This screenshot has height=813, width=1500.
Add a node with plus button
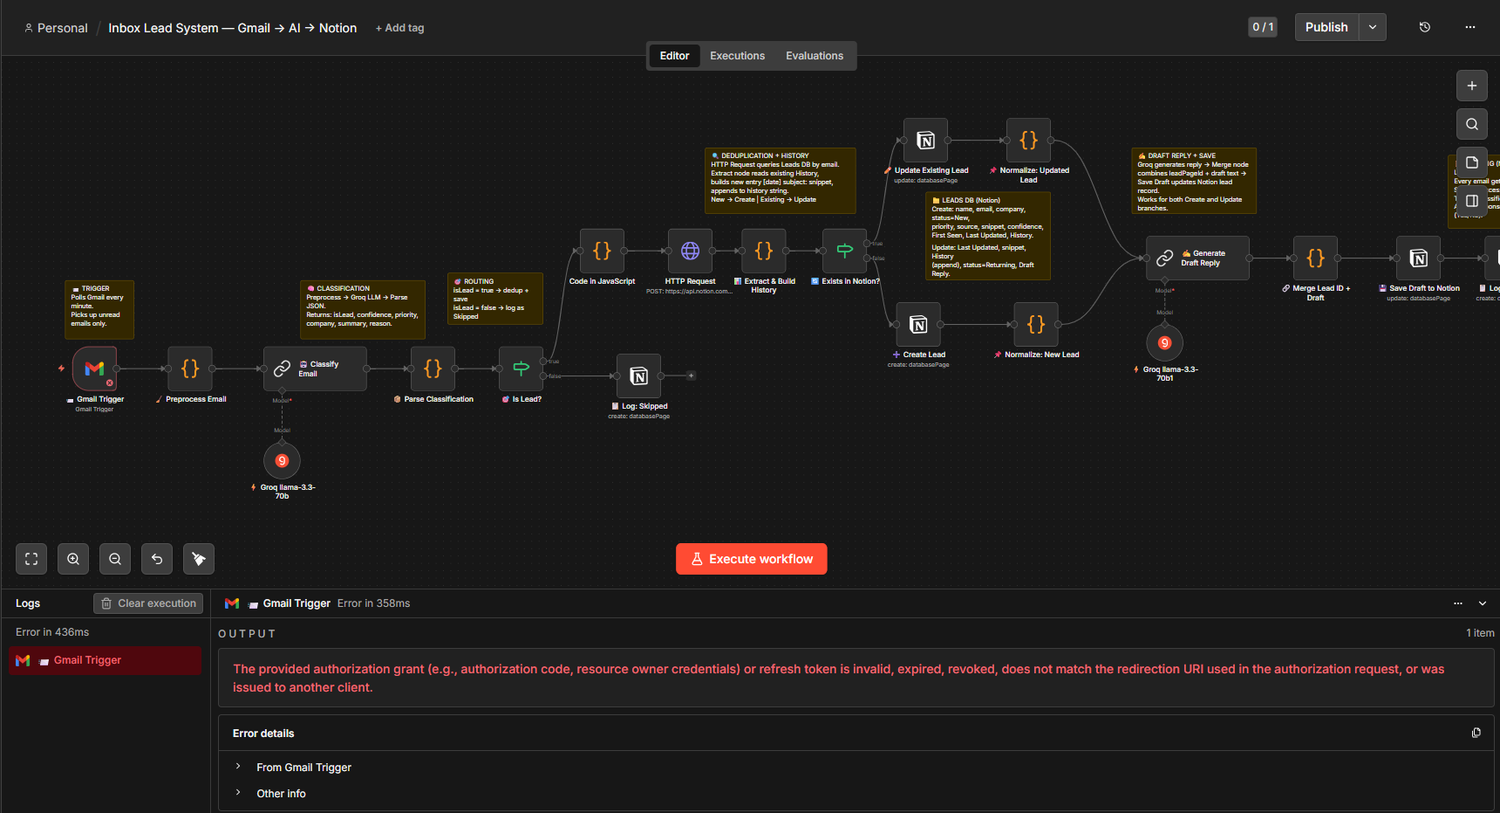(1472, 86)
